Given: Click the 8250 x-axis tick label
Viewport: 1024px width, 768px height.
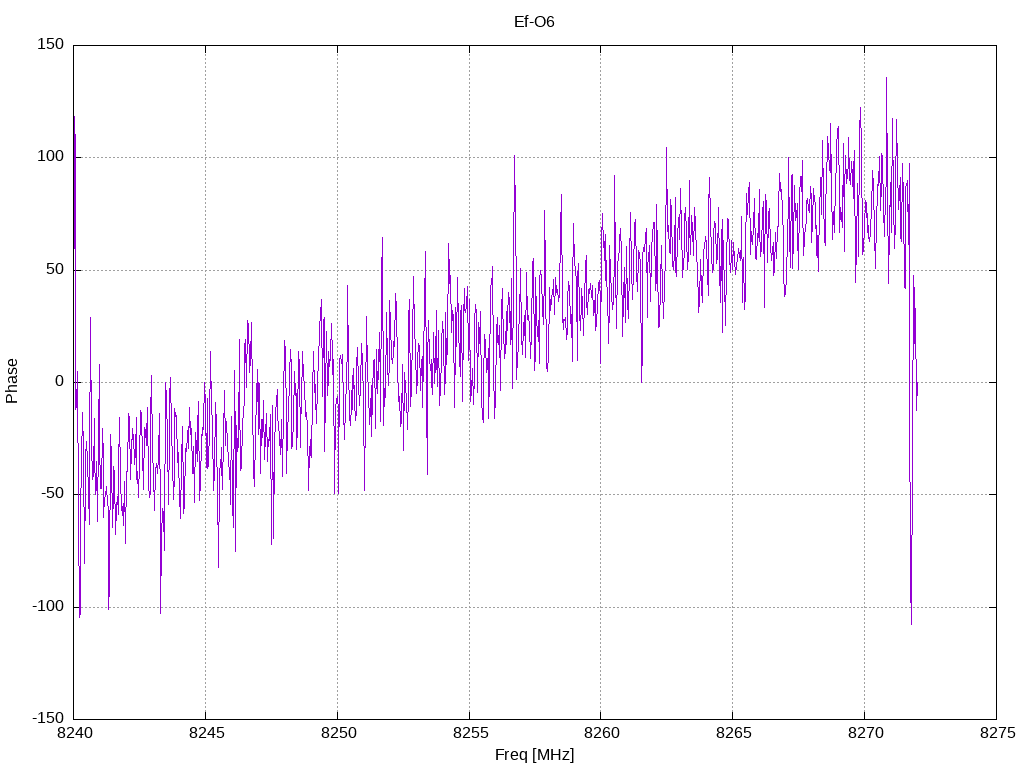Looking at the screenshot, I should coord(338,733).
